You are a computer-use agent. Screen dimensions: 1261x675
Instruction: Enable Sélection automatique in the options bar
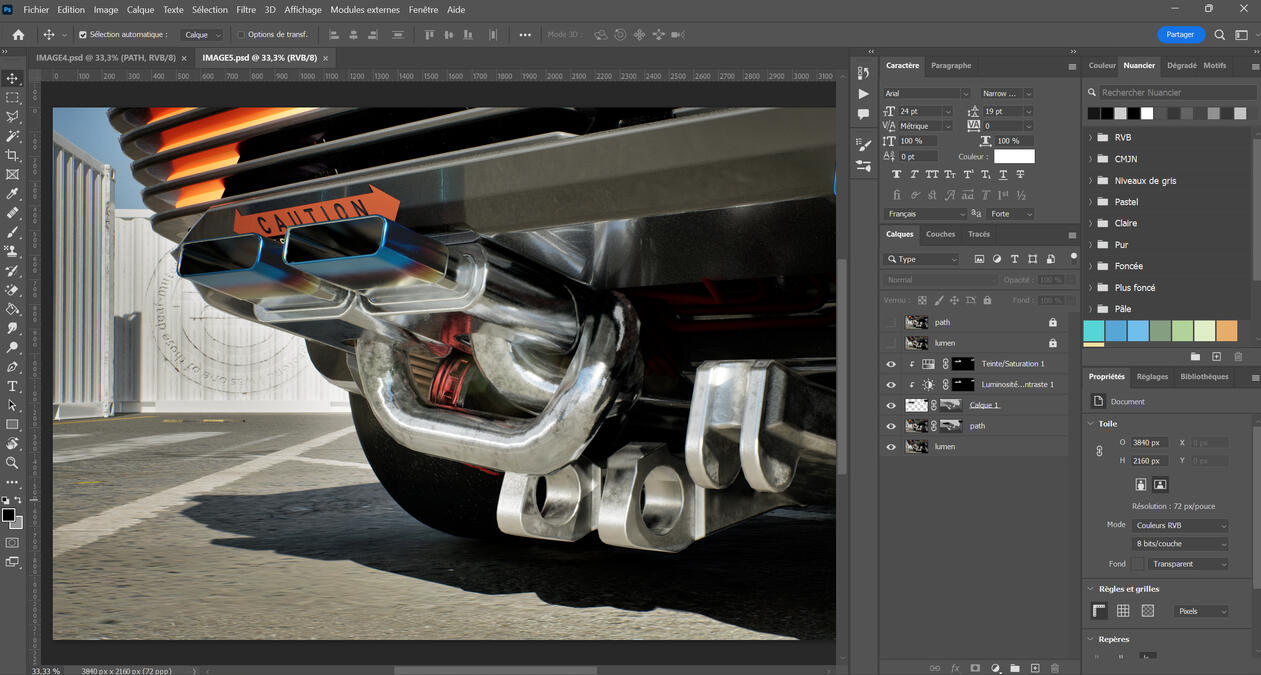tap(85, 34)
